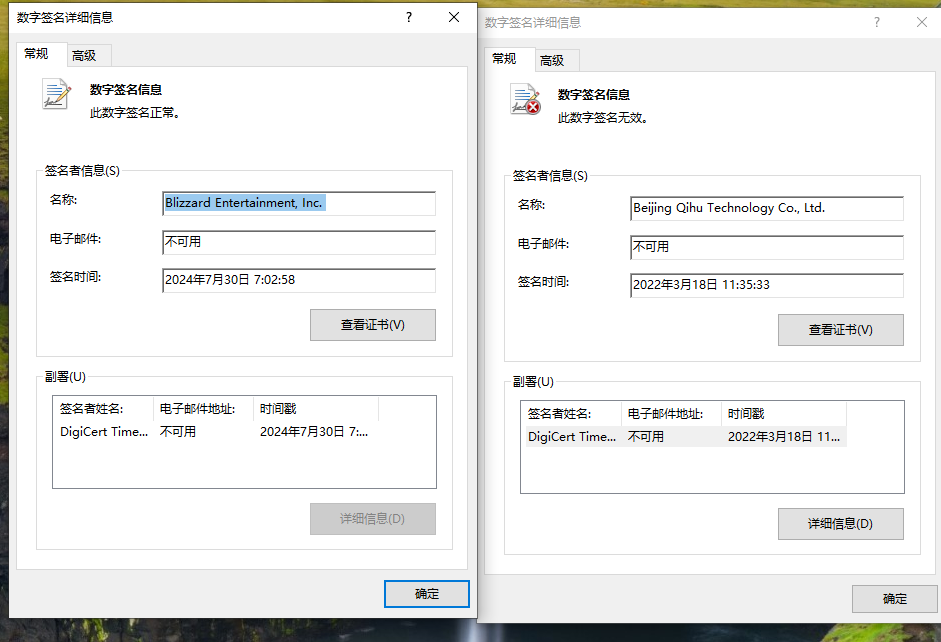Click 详细信息(D) button in right dialog
The image size is (941, 642).
click(841, 524)
